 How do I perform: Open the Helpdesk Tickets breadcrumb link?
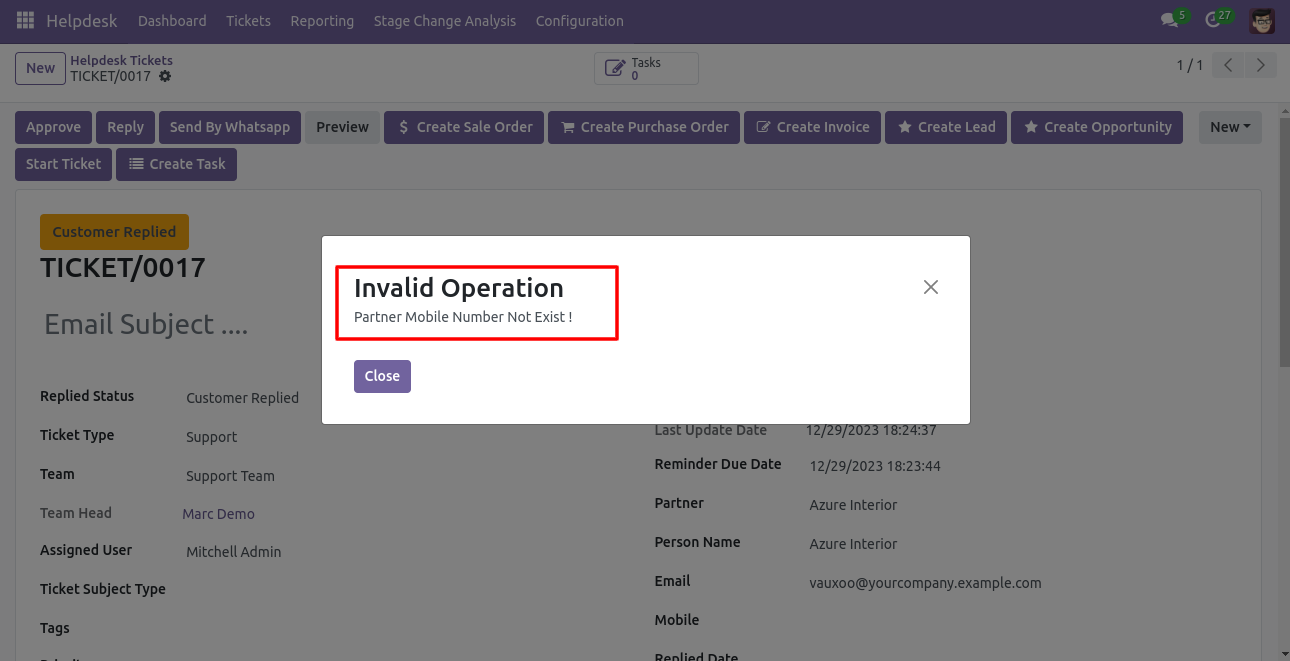coord(121,60)
